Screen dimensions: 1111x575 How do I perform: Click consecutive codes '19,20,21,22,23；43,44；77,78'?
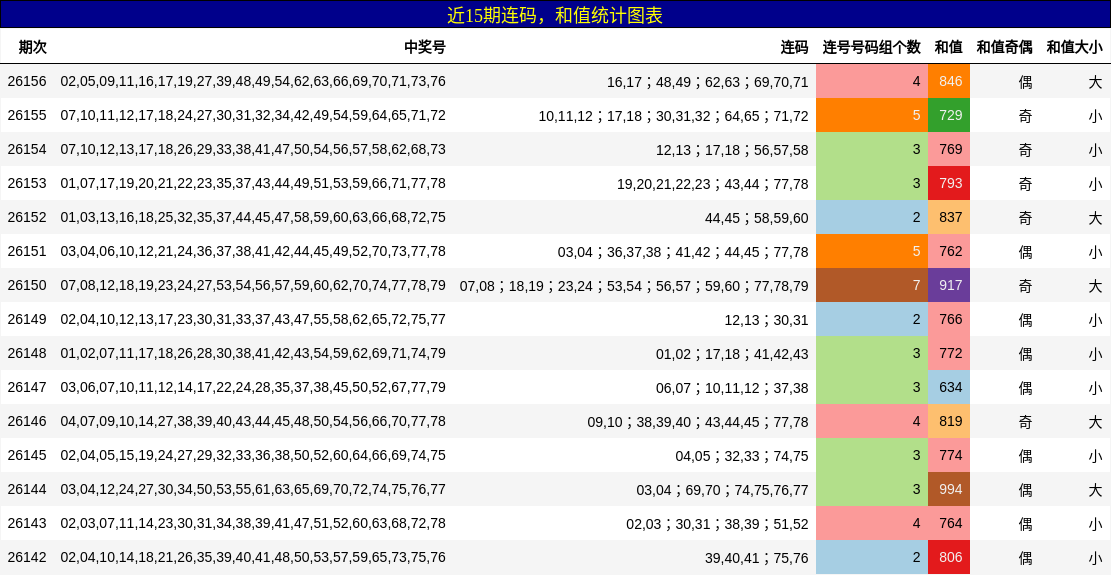(712, 184)
